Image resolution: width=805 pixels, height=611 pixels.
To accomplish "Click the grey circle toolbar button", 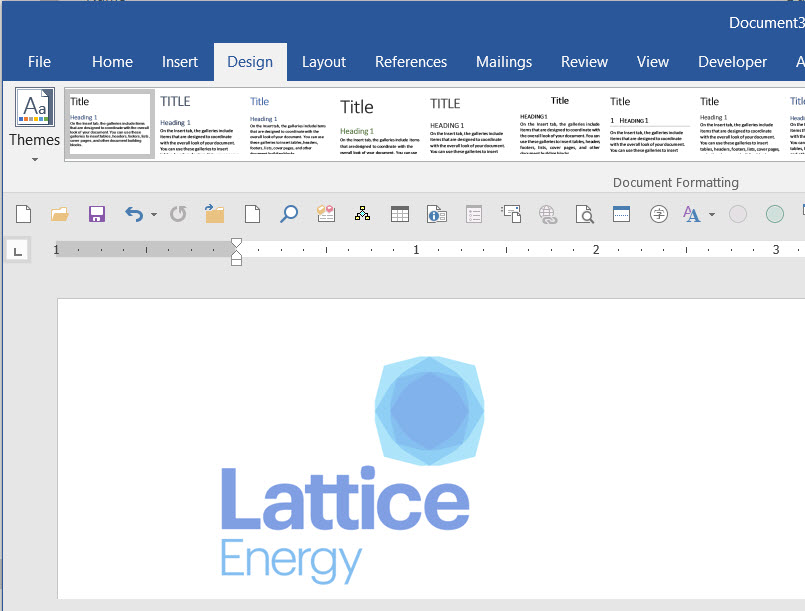I will [x=738, y=214].
